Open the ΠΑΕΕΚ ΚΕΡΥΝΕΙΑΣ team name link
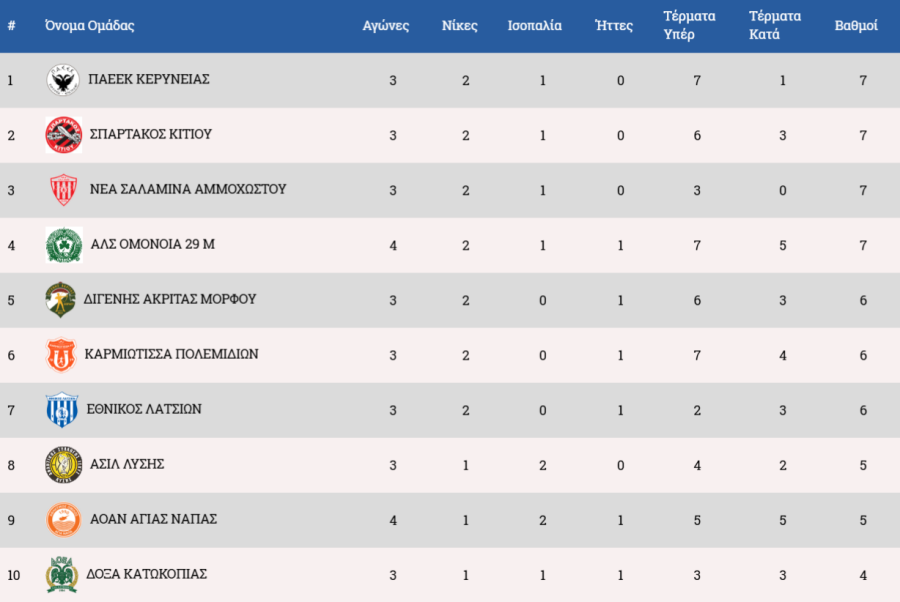 [x=148, y=79]
